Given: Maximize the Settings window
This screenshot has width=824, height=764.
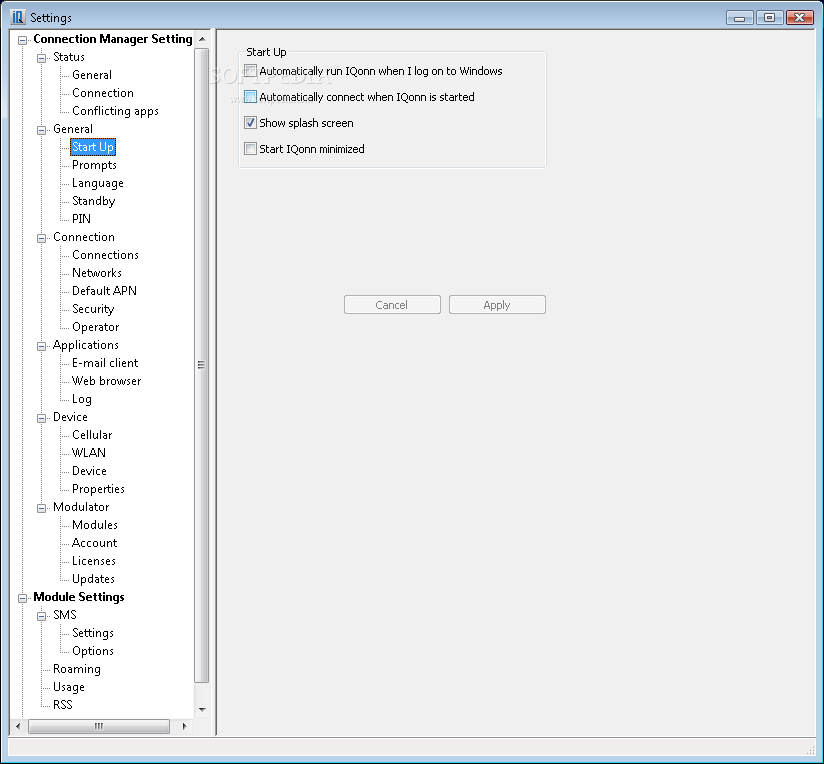Looking at the screenshot, I should 770,18.
